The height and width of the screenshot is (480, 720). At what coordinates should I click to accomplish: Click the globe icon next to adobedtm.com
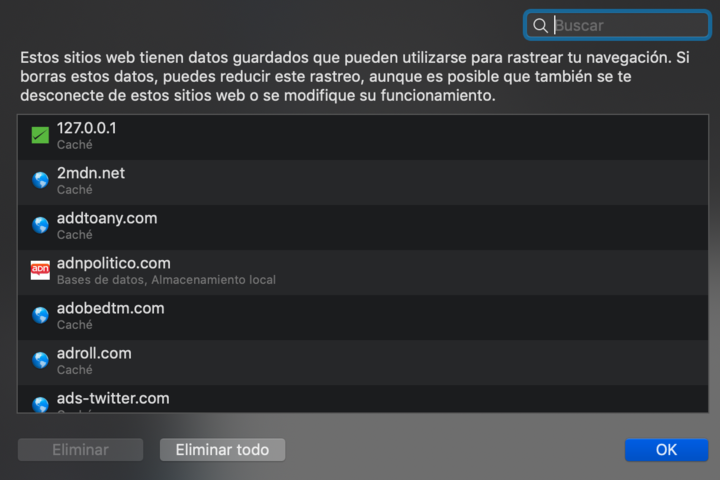click(x=40, y=316)
